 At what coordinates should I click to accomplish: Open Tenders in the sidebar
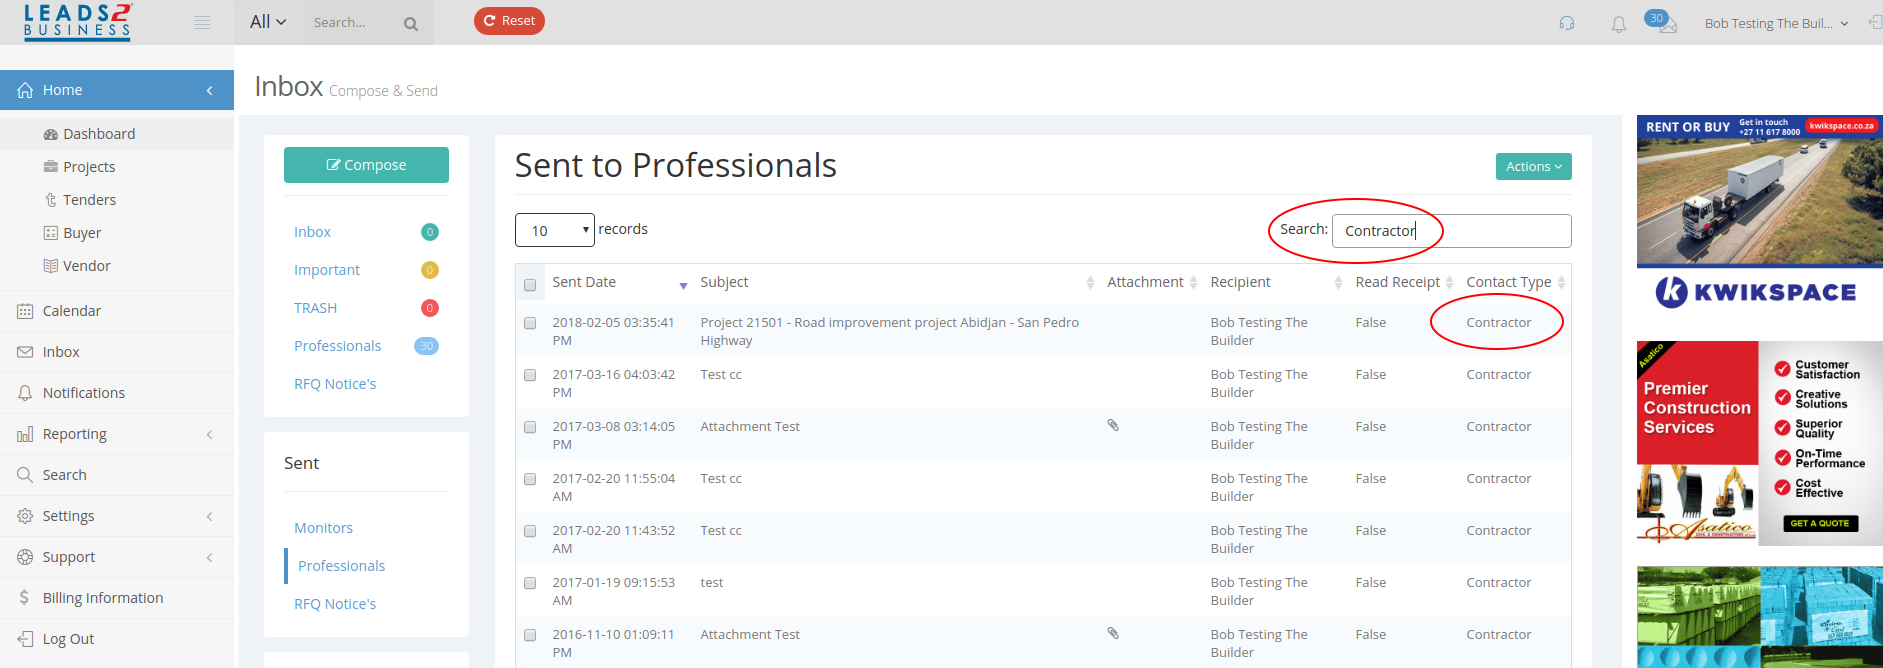(x=89, y=200)
